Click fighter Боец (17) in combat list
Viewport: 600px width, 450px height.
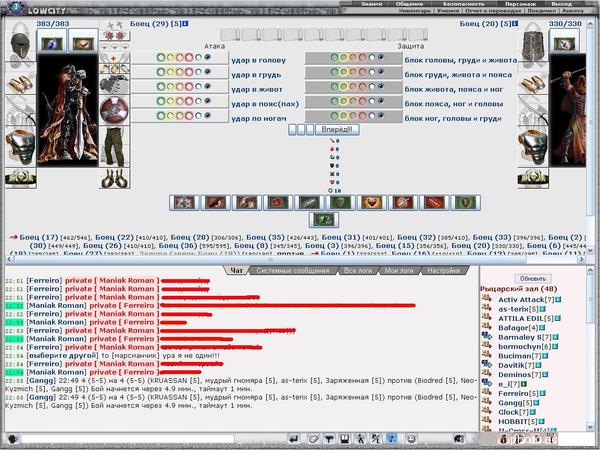(39, 237)
